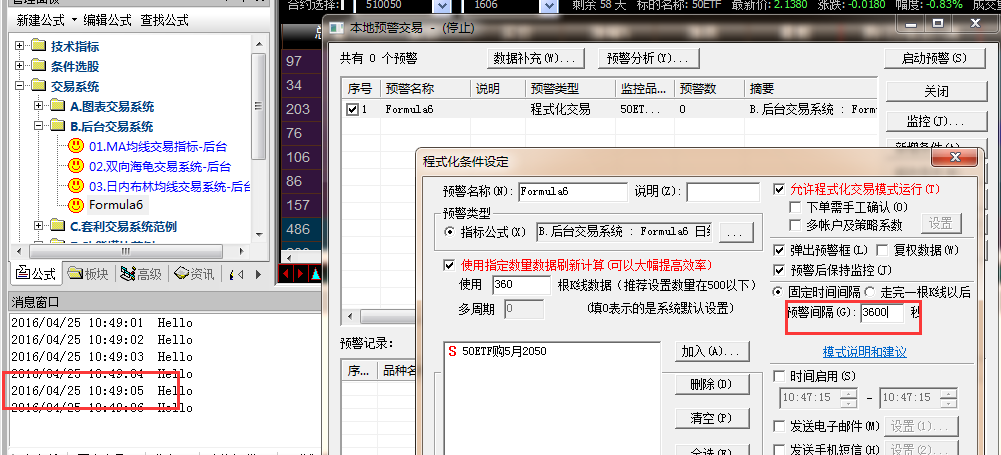Select the Formula6 smiley item
The width and height of the screenshot is (1001, 455).
pos(76,206)
